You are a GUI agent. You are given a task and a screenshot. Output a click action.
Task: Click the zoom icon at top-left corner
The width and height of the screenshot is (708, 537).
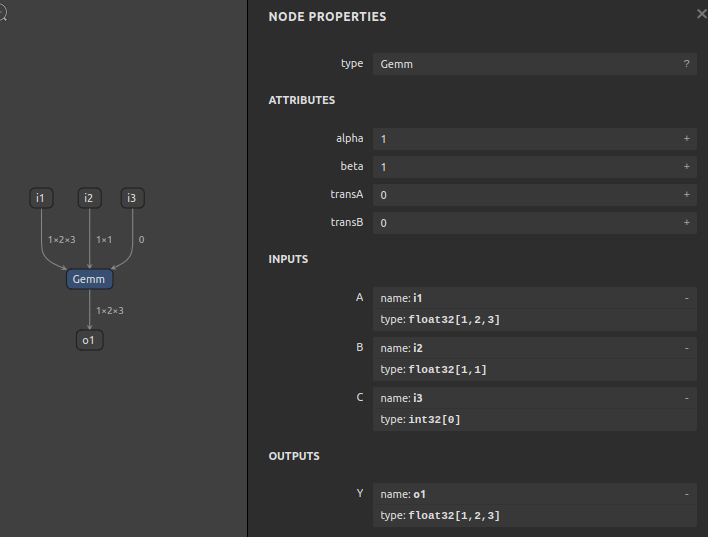pyautogui.click(x=3, y=14)
